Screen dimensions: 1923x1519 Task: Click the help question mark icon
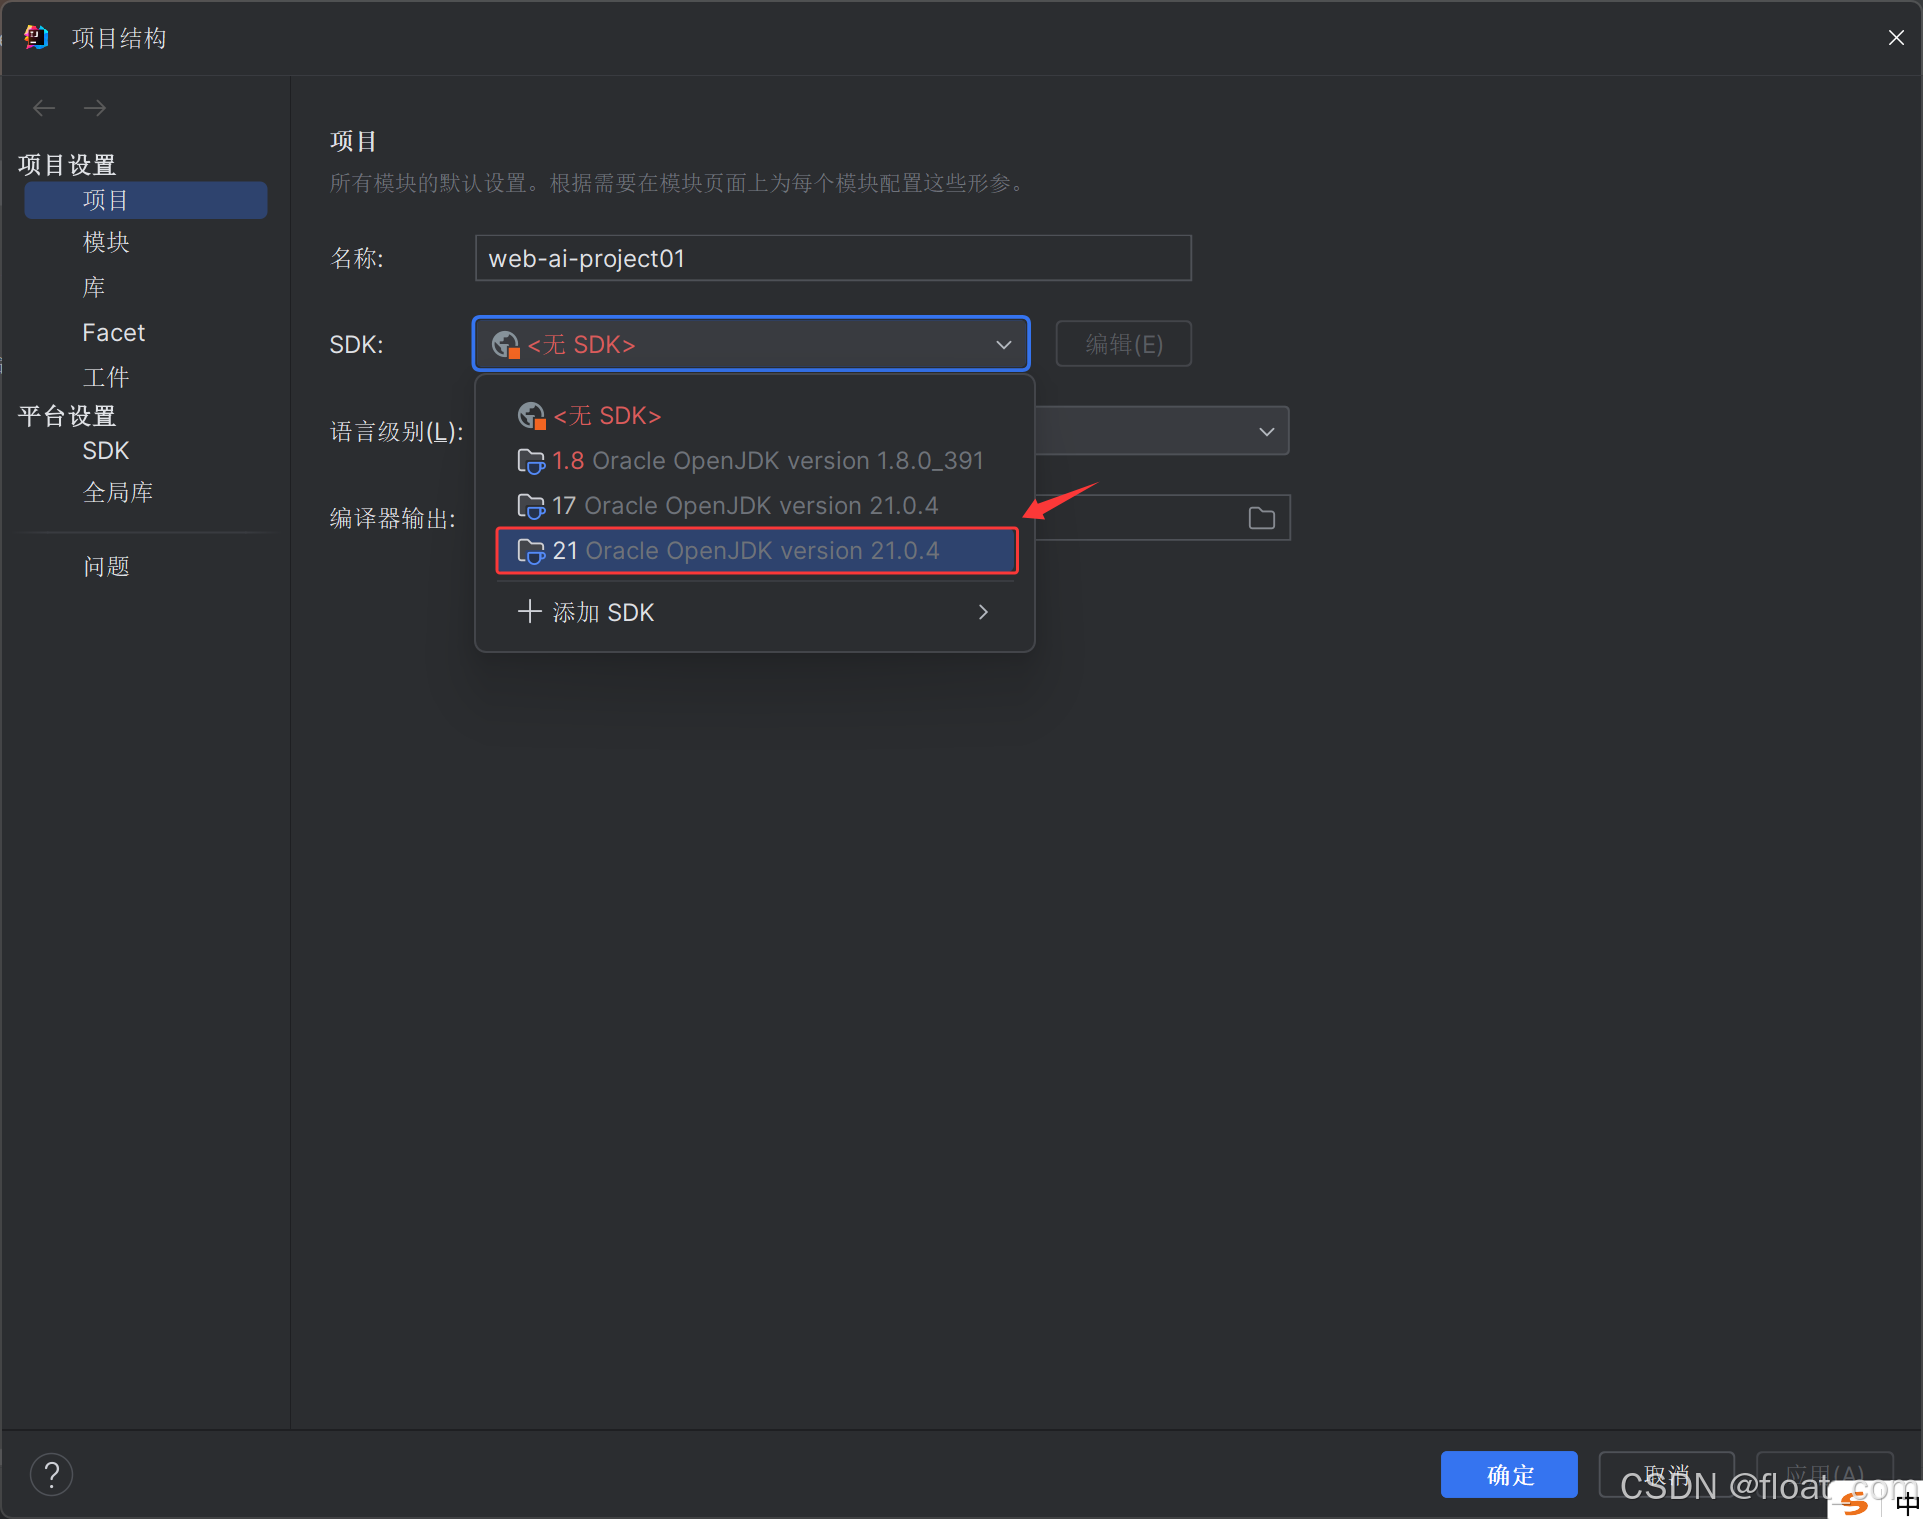pos(51,1474)
